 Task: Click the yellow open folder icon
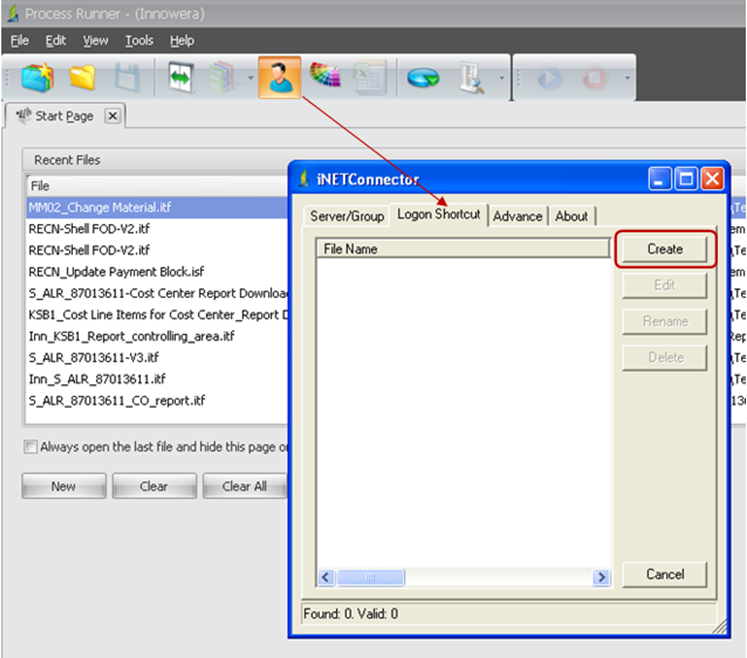pos(82,77)
